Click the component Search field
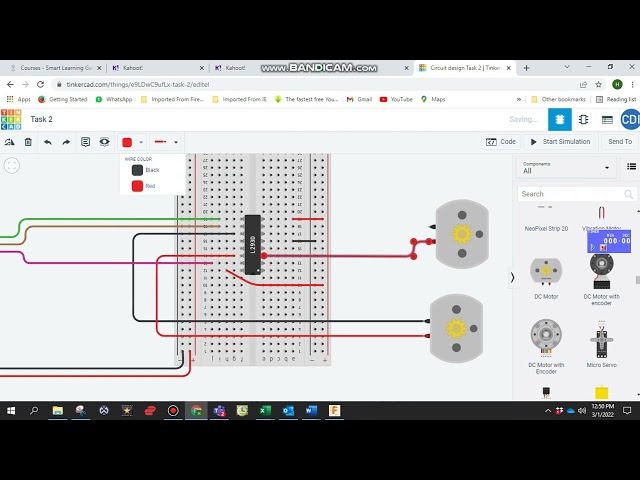Image resolution: width=640 pixels, height=480 pixels. coord(576,194)
